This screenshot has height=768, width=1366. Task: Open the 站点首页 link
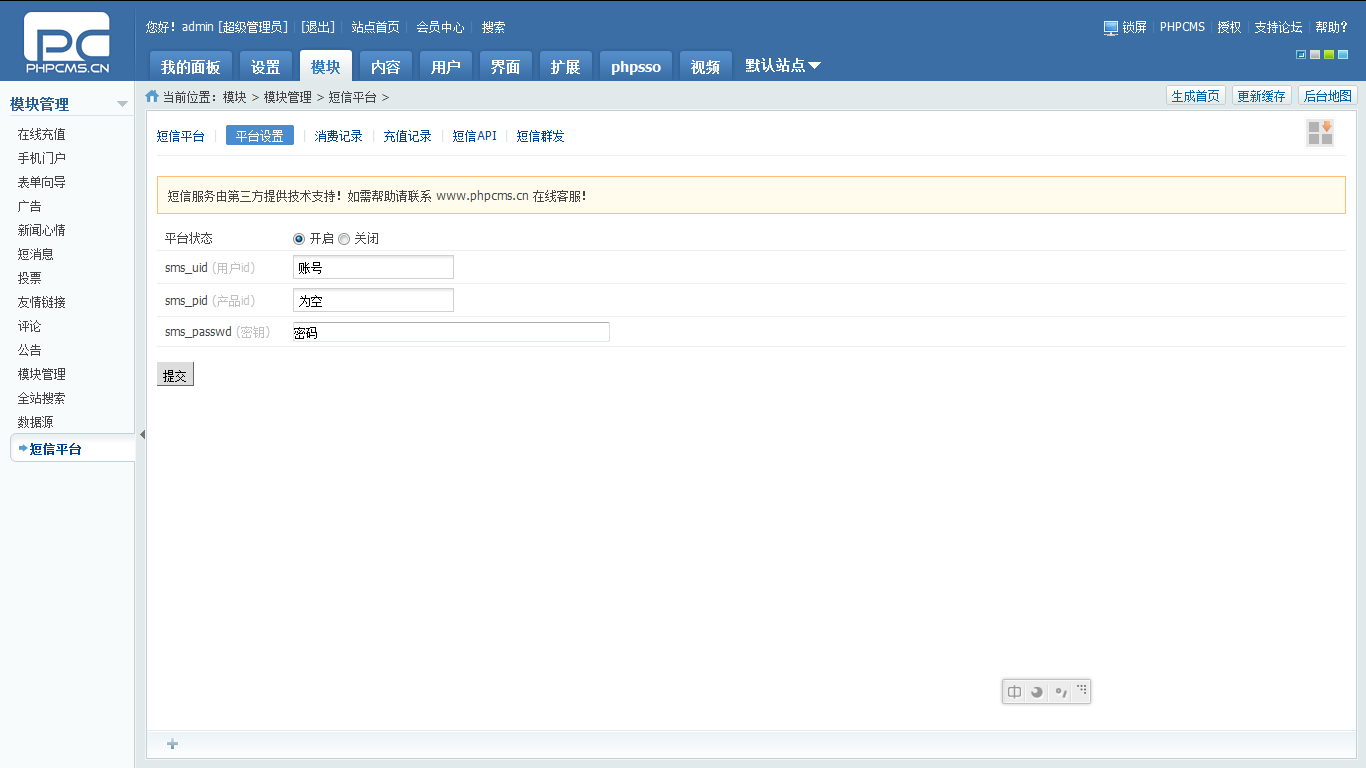pos(375,27)
